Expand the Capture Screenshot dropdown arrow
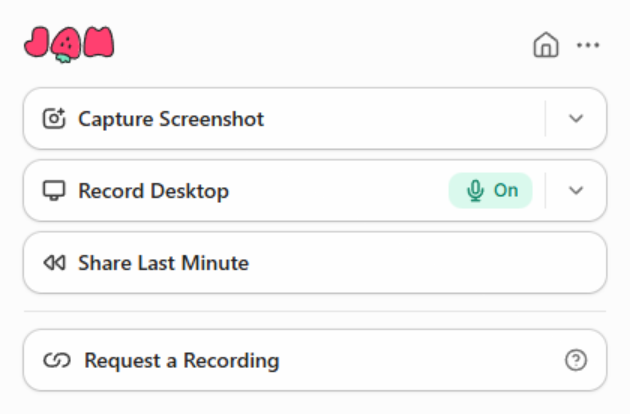Image resolution: width=630 pixels, height=414 pixels. pos(575,118)
